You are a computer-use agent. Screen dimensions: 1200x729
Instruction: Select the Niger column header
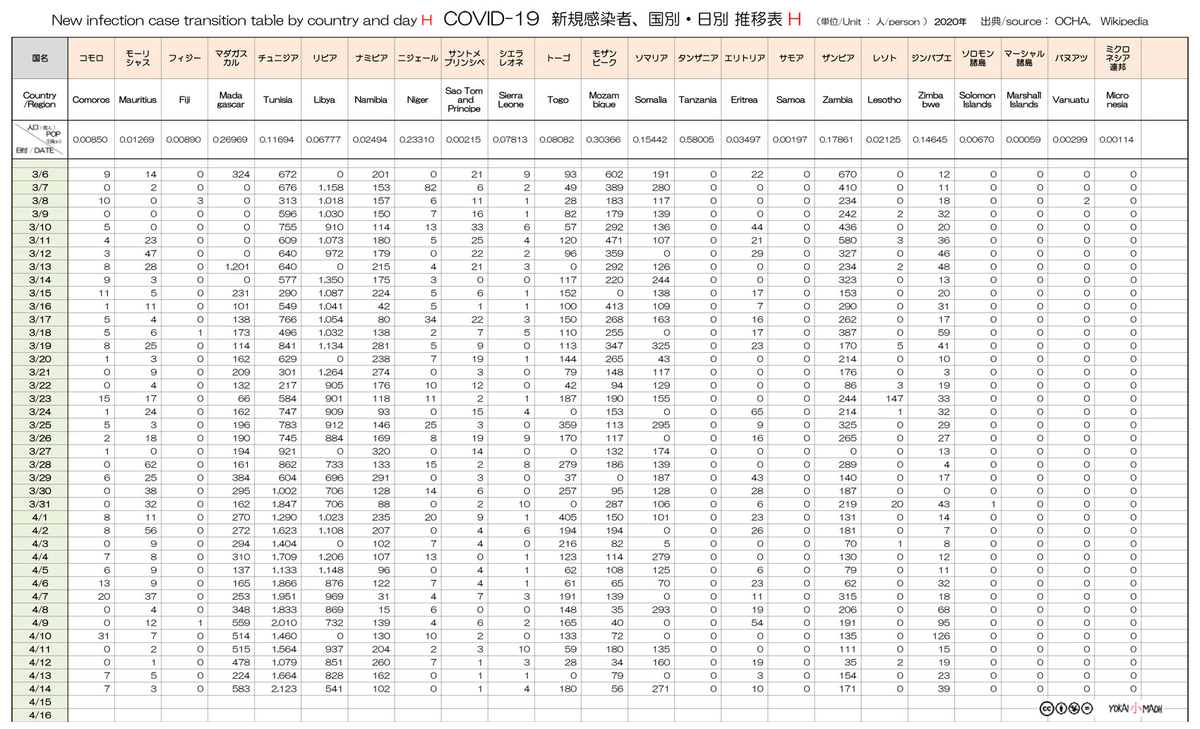pos(418,100)
